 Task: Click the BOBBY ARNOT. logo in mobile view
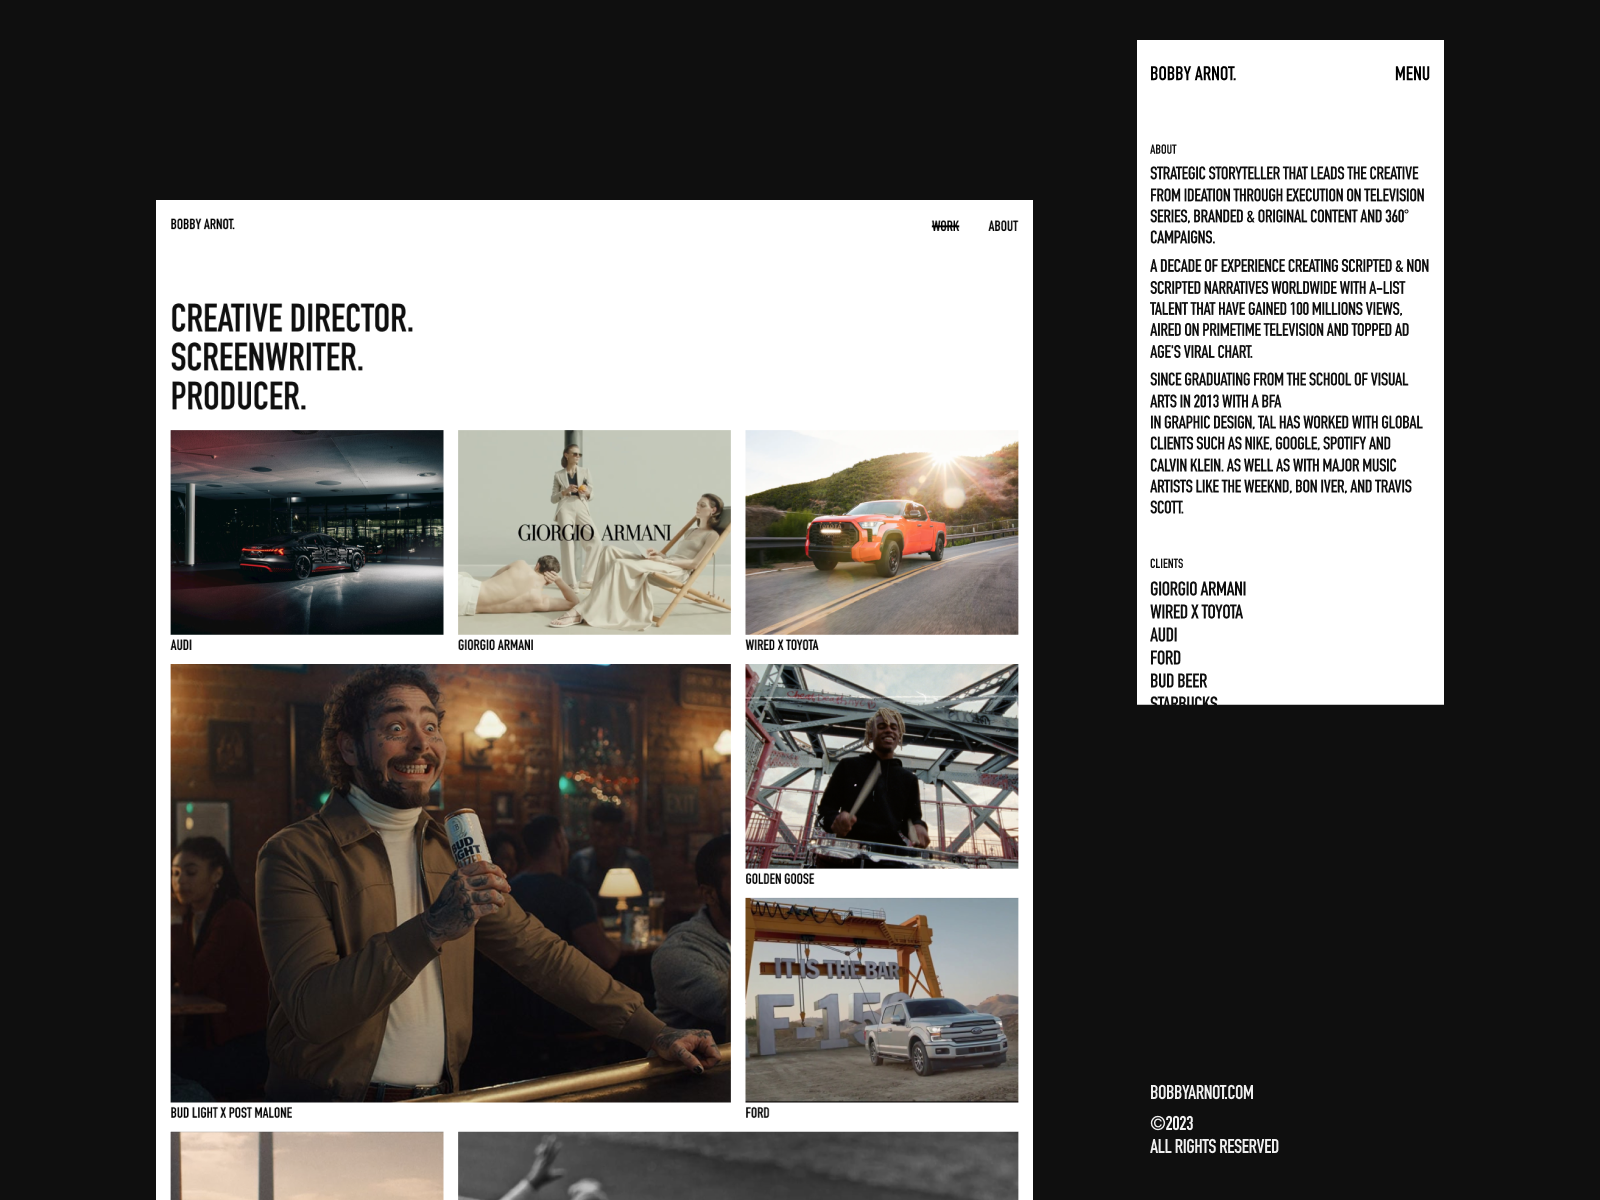(1193, 74)
